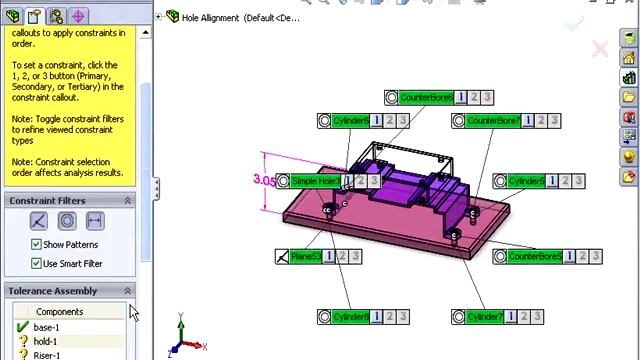Click the XYZ coordinate triad
This screenshot has width=640, height=360.
click(x=187, y=336)
